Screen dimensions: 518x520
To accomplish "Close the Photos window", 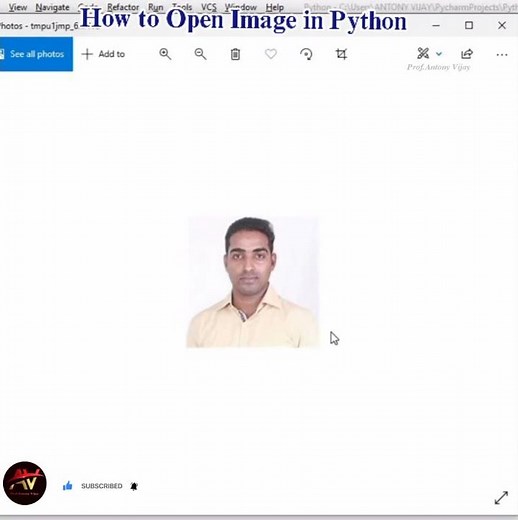I will pos(502,25).
